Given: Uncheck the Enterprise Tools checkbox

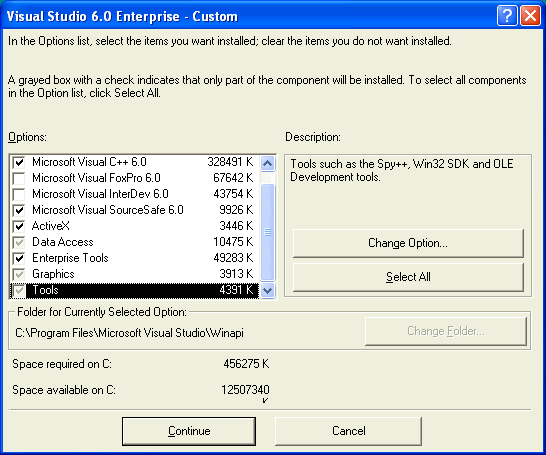Looking at the screenshot, I should pos(19,258).
